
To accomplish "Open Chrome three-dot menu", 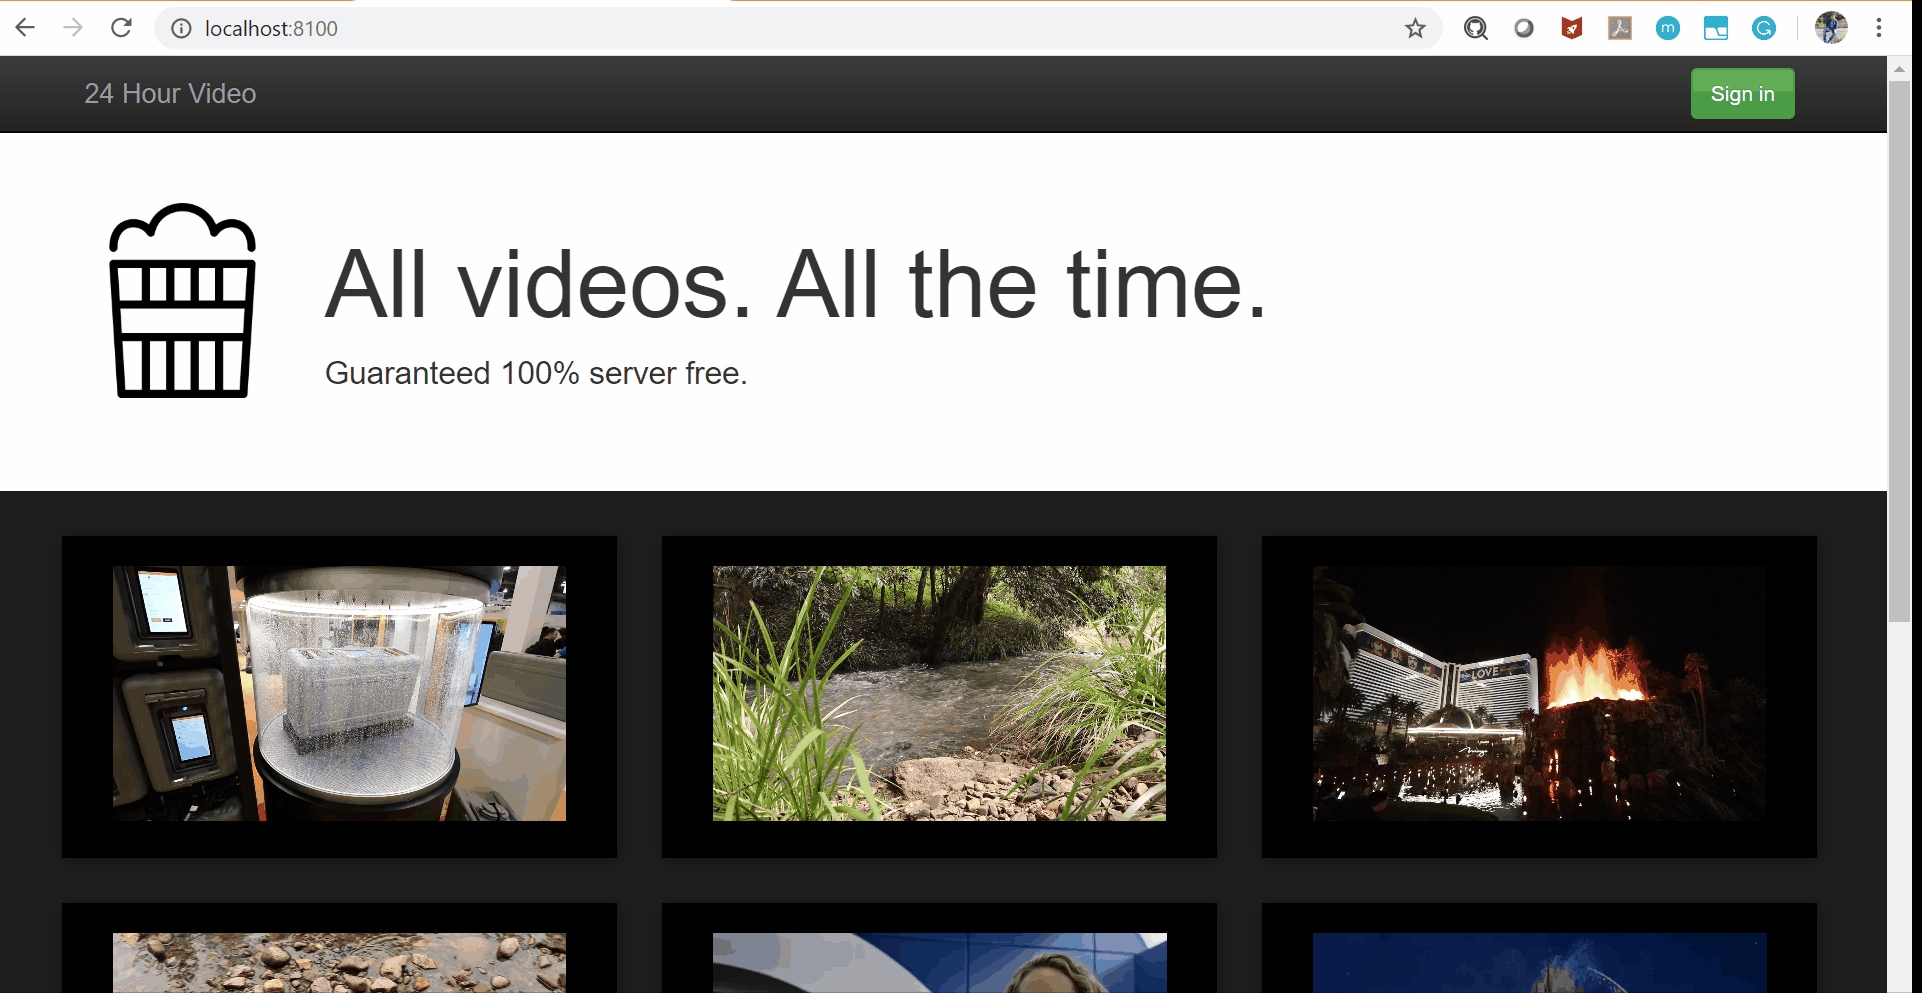I will click(x=1879, y=28).
